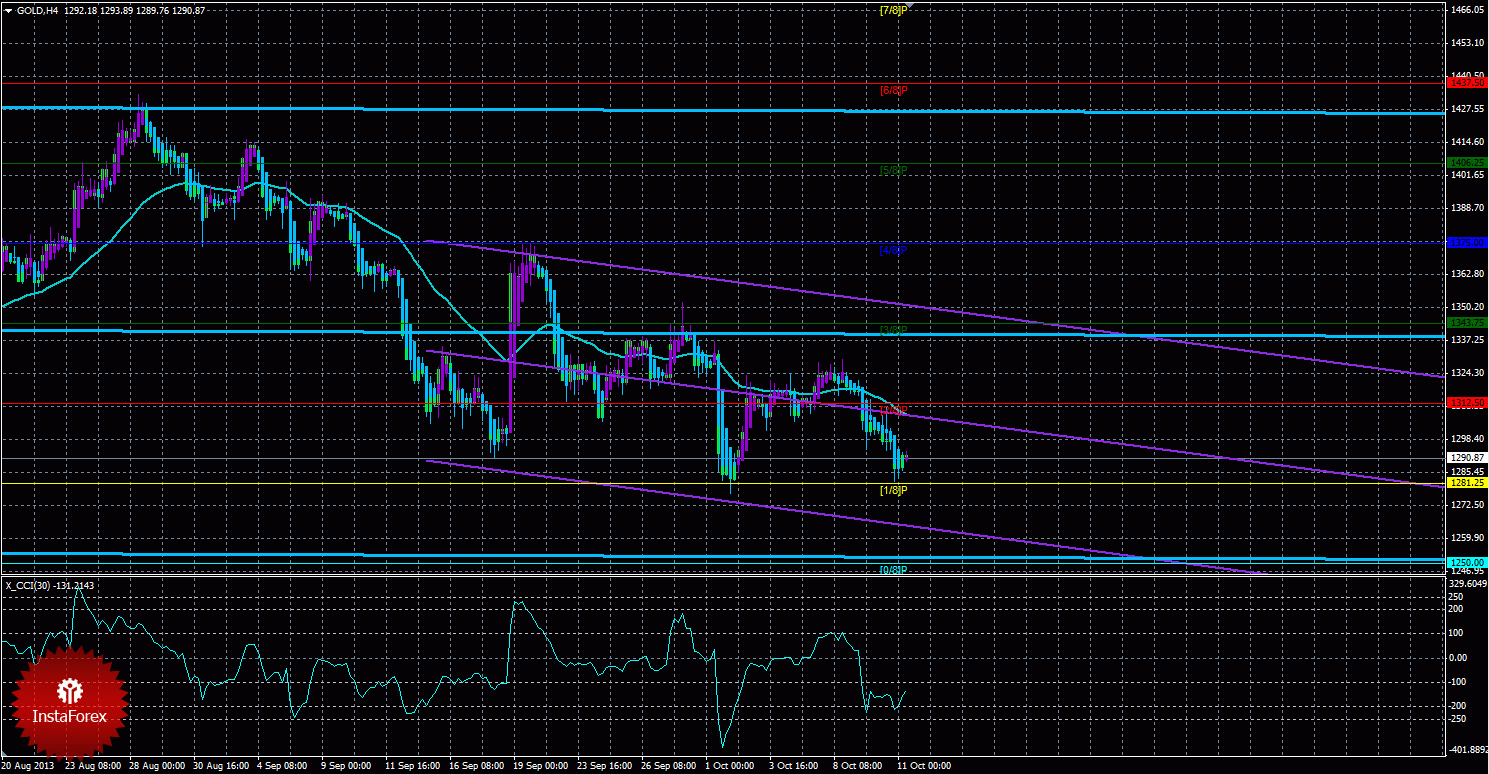1489x774 pixels.
Task: Select the [6/8]P Murrey level label
Action: [892, 90]
